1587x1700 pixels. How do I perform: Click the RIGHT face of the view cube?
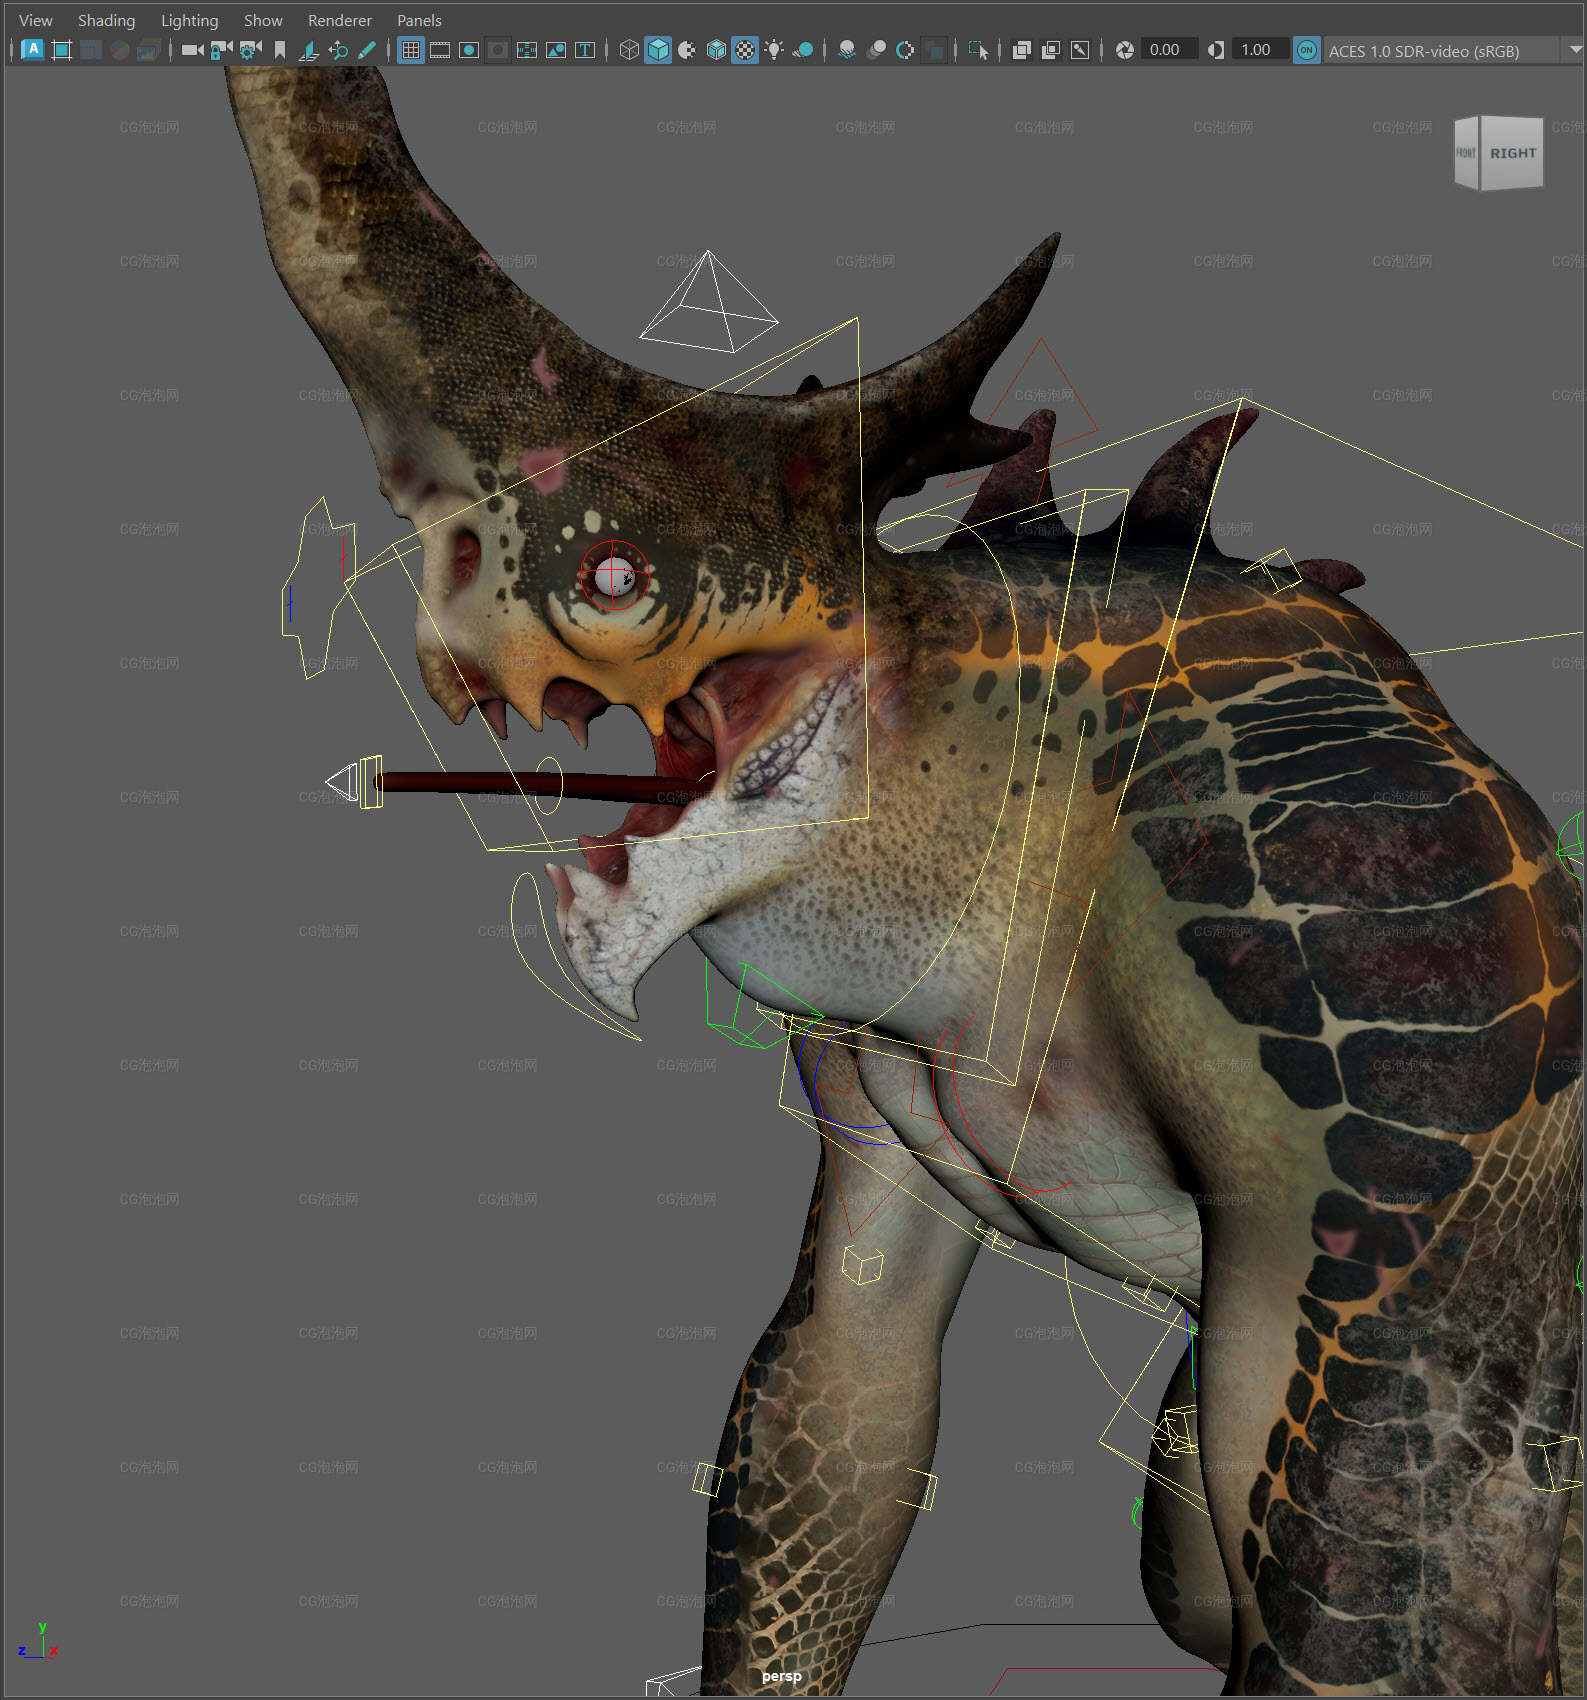coord(1512,153)
